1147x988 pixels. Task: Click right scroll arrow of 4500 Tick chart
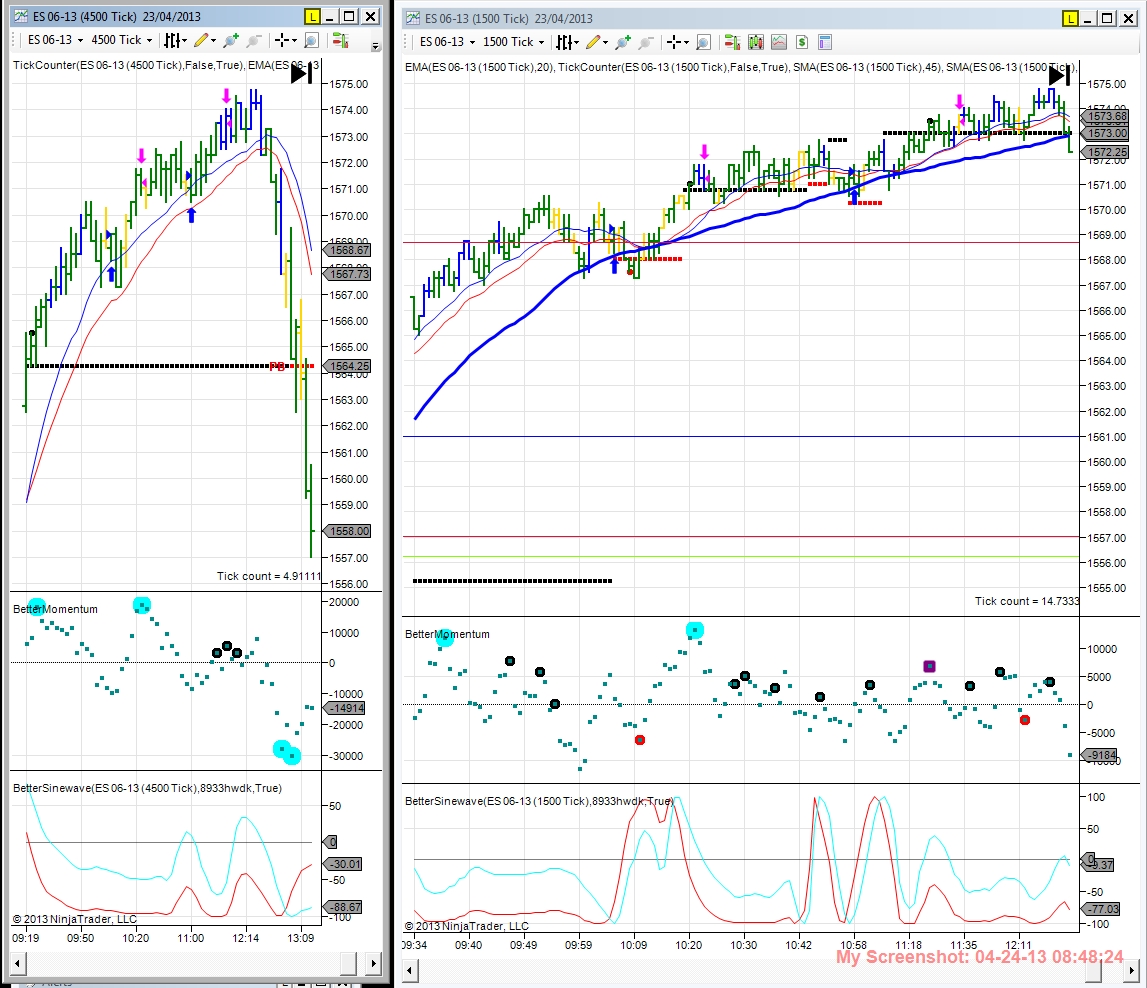(374, 963)
